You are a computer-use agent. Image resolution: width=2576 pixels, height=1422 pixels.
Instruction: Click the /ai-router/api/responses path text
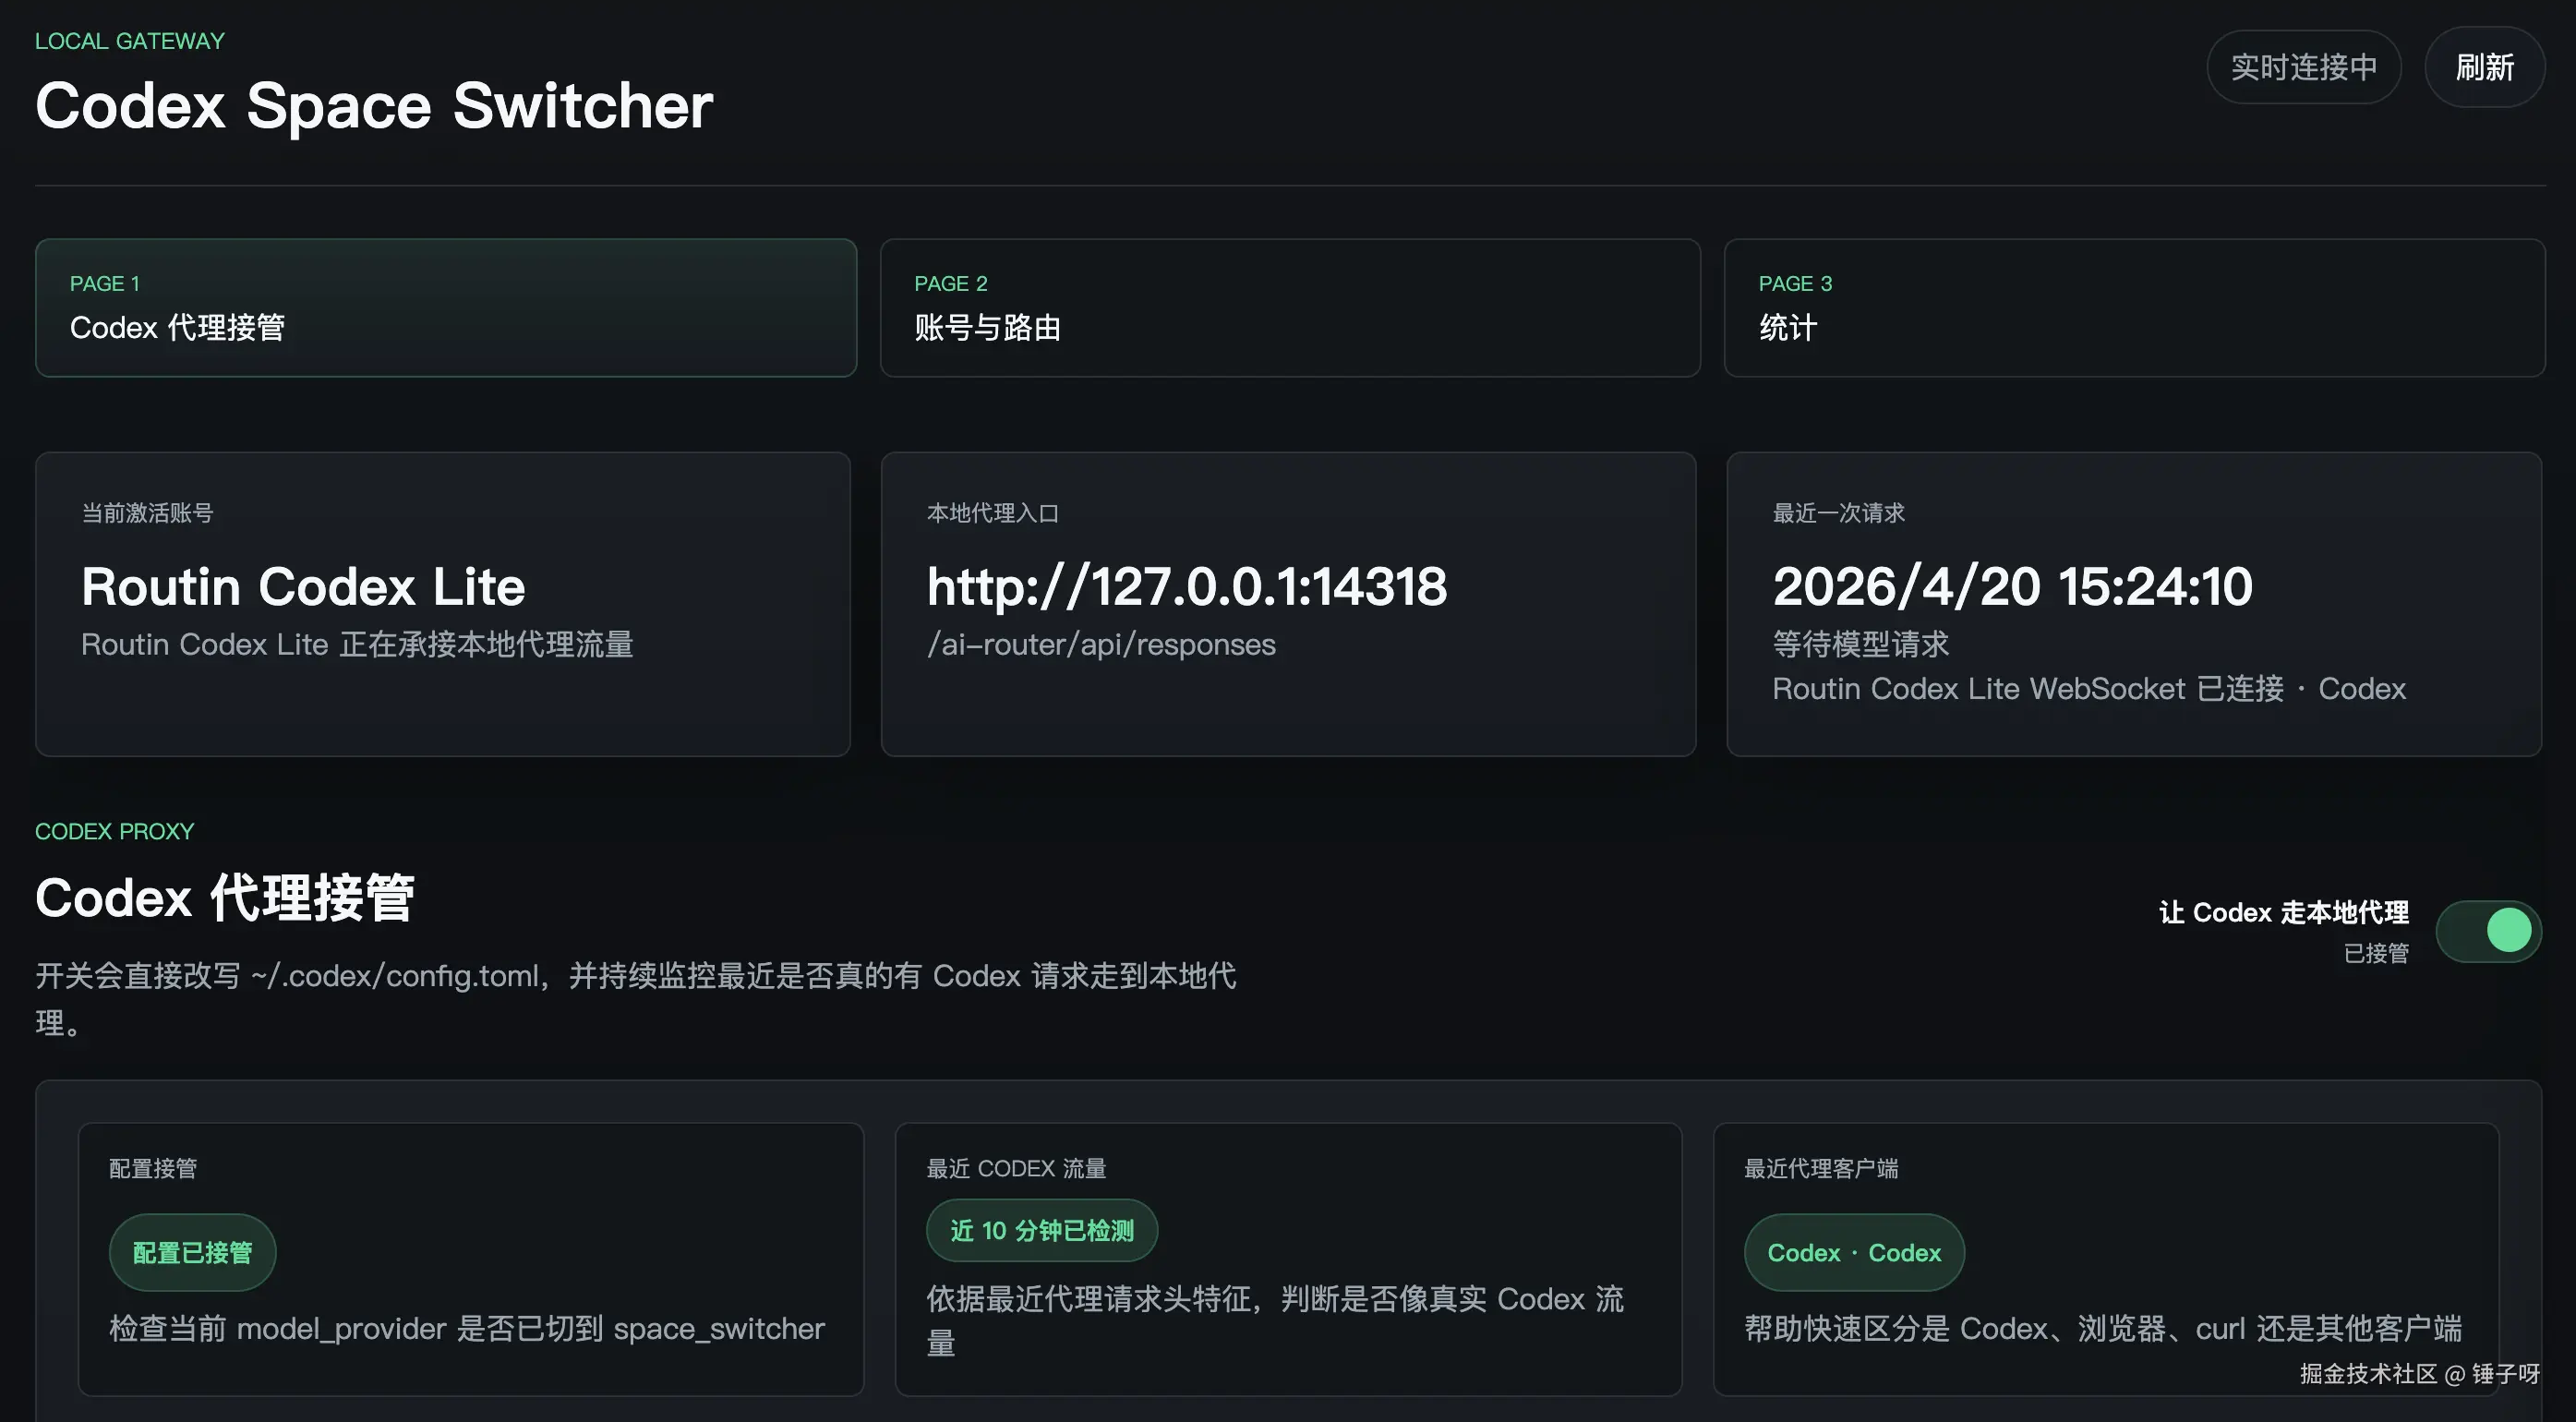click(1101, 645)
